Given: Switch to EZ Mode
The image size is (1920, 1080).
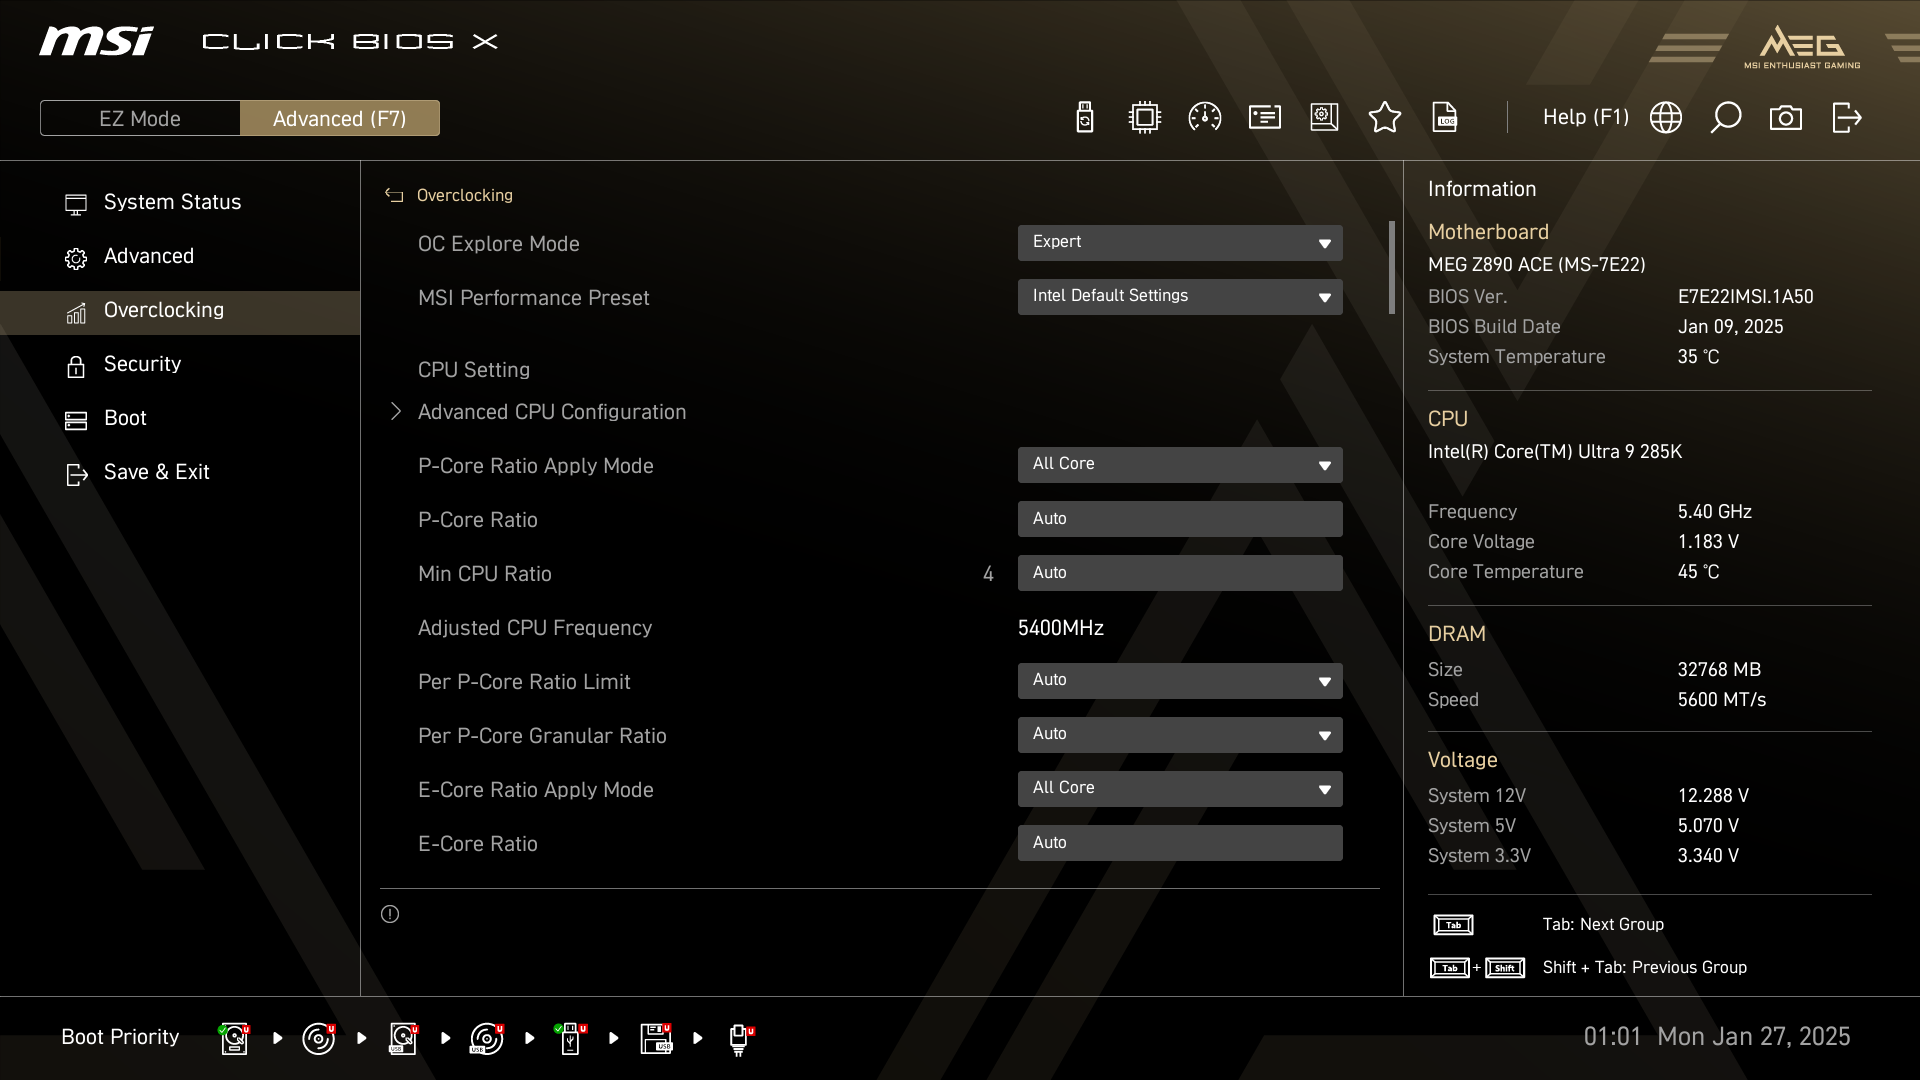Looking at the screenshot, I should pos(140,118).
